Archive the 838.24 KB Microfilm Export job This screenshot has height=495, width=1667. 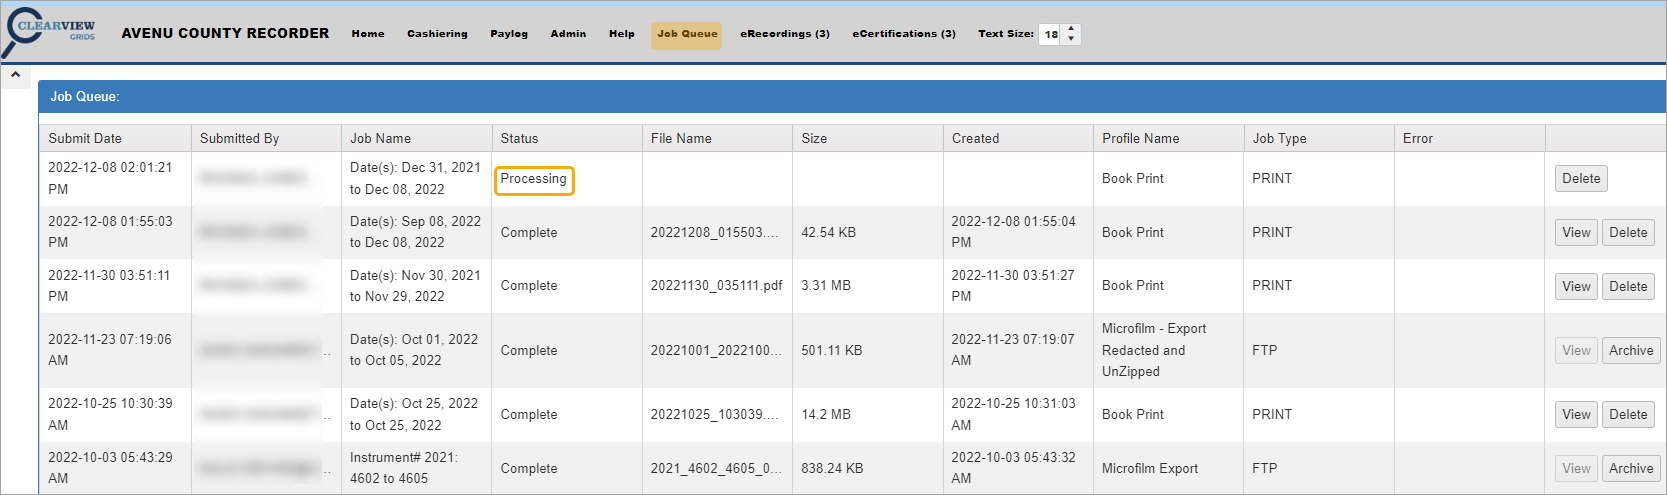click(x=1631, y=469)
